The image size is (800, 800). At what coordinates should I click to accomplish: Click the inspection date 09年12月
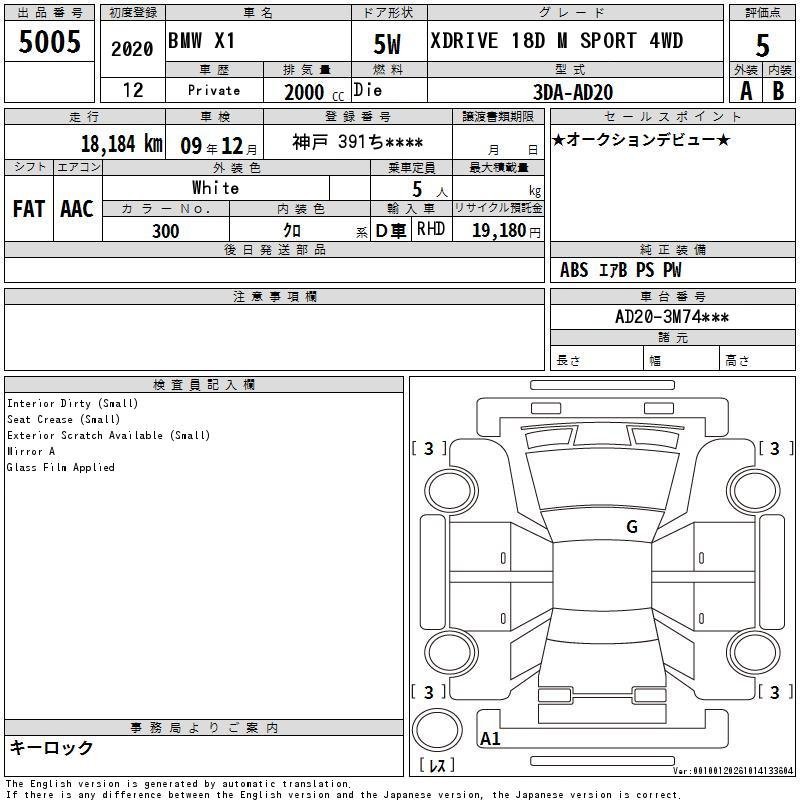(219, 146)
